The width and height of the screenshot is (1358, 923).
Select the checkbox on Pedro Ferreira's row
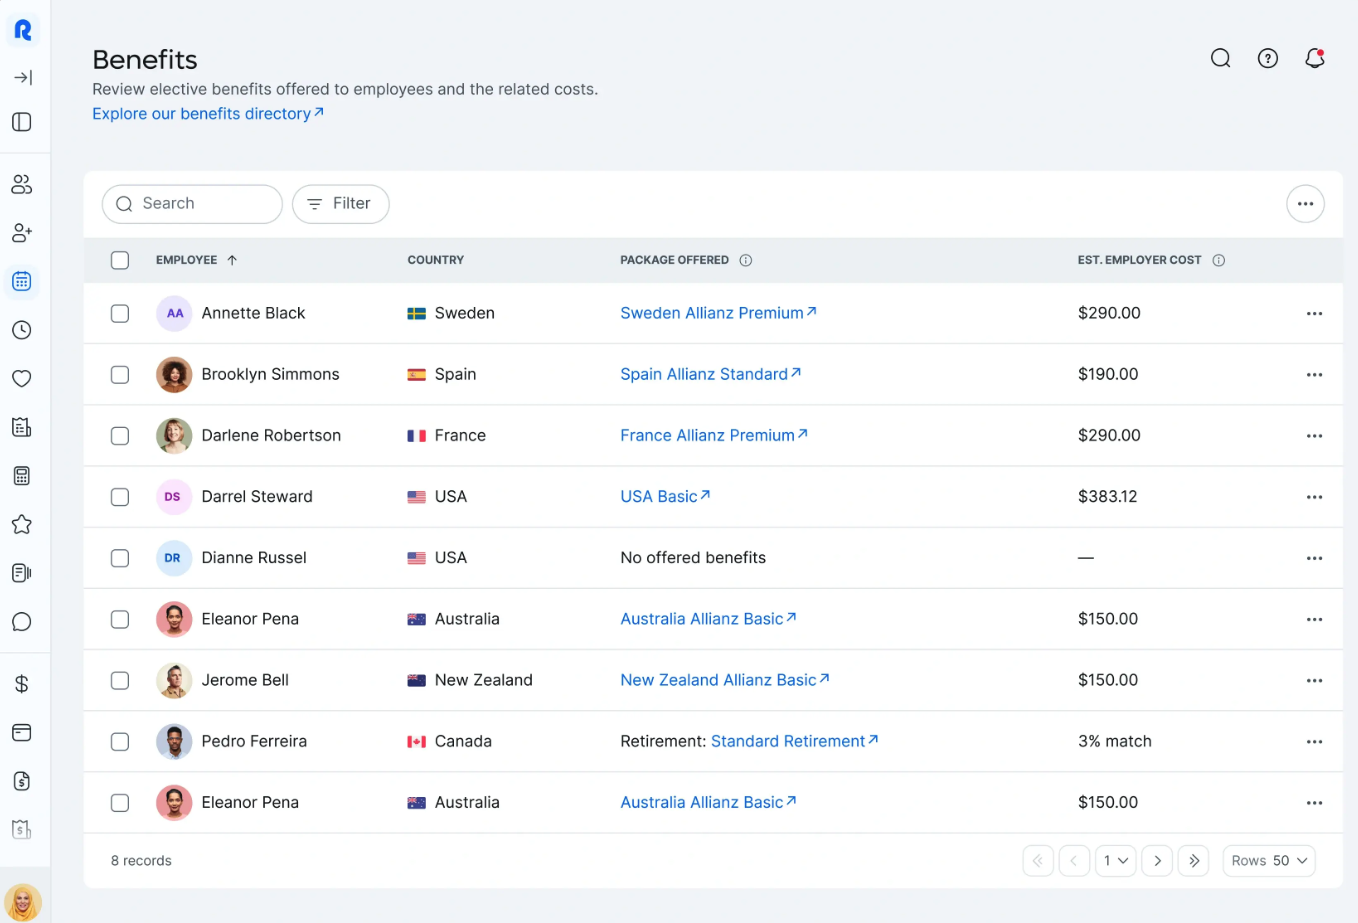coord(119,741)
